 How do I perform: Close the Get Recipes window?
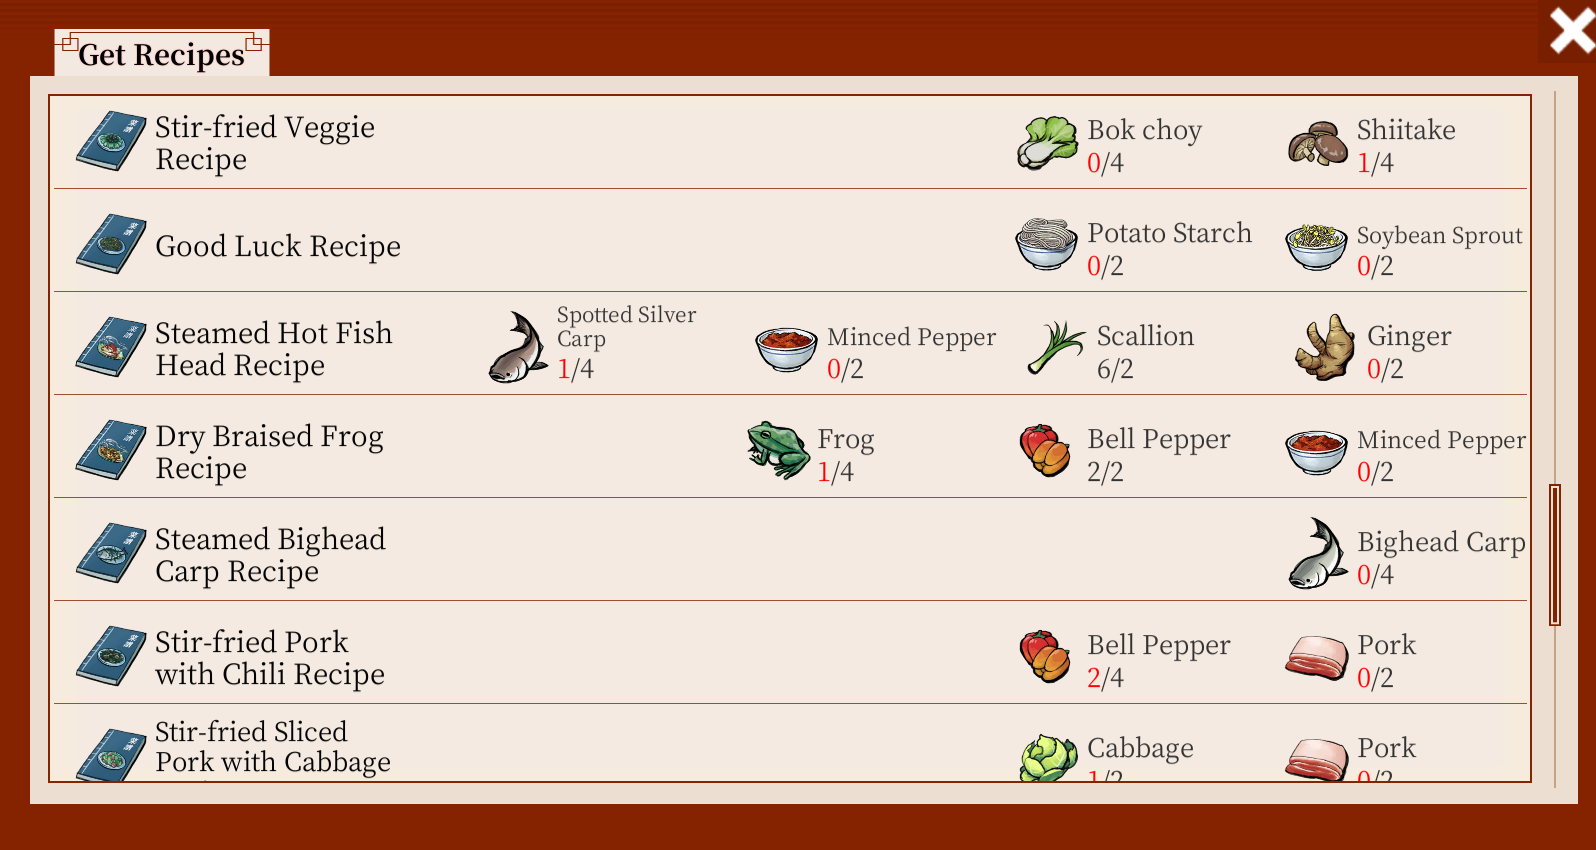pyautogui.click(x=1570, y=30)
